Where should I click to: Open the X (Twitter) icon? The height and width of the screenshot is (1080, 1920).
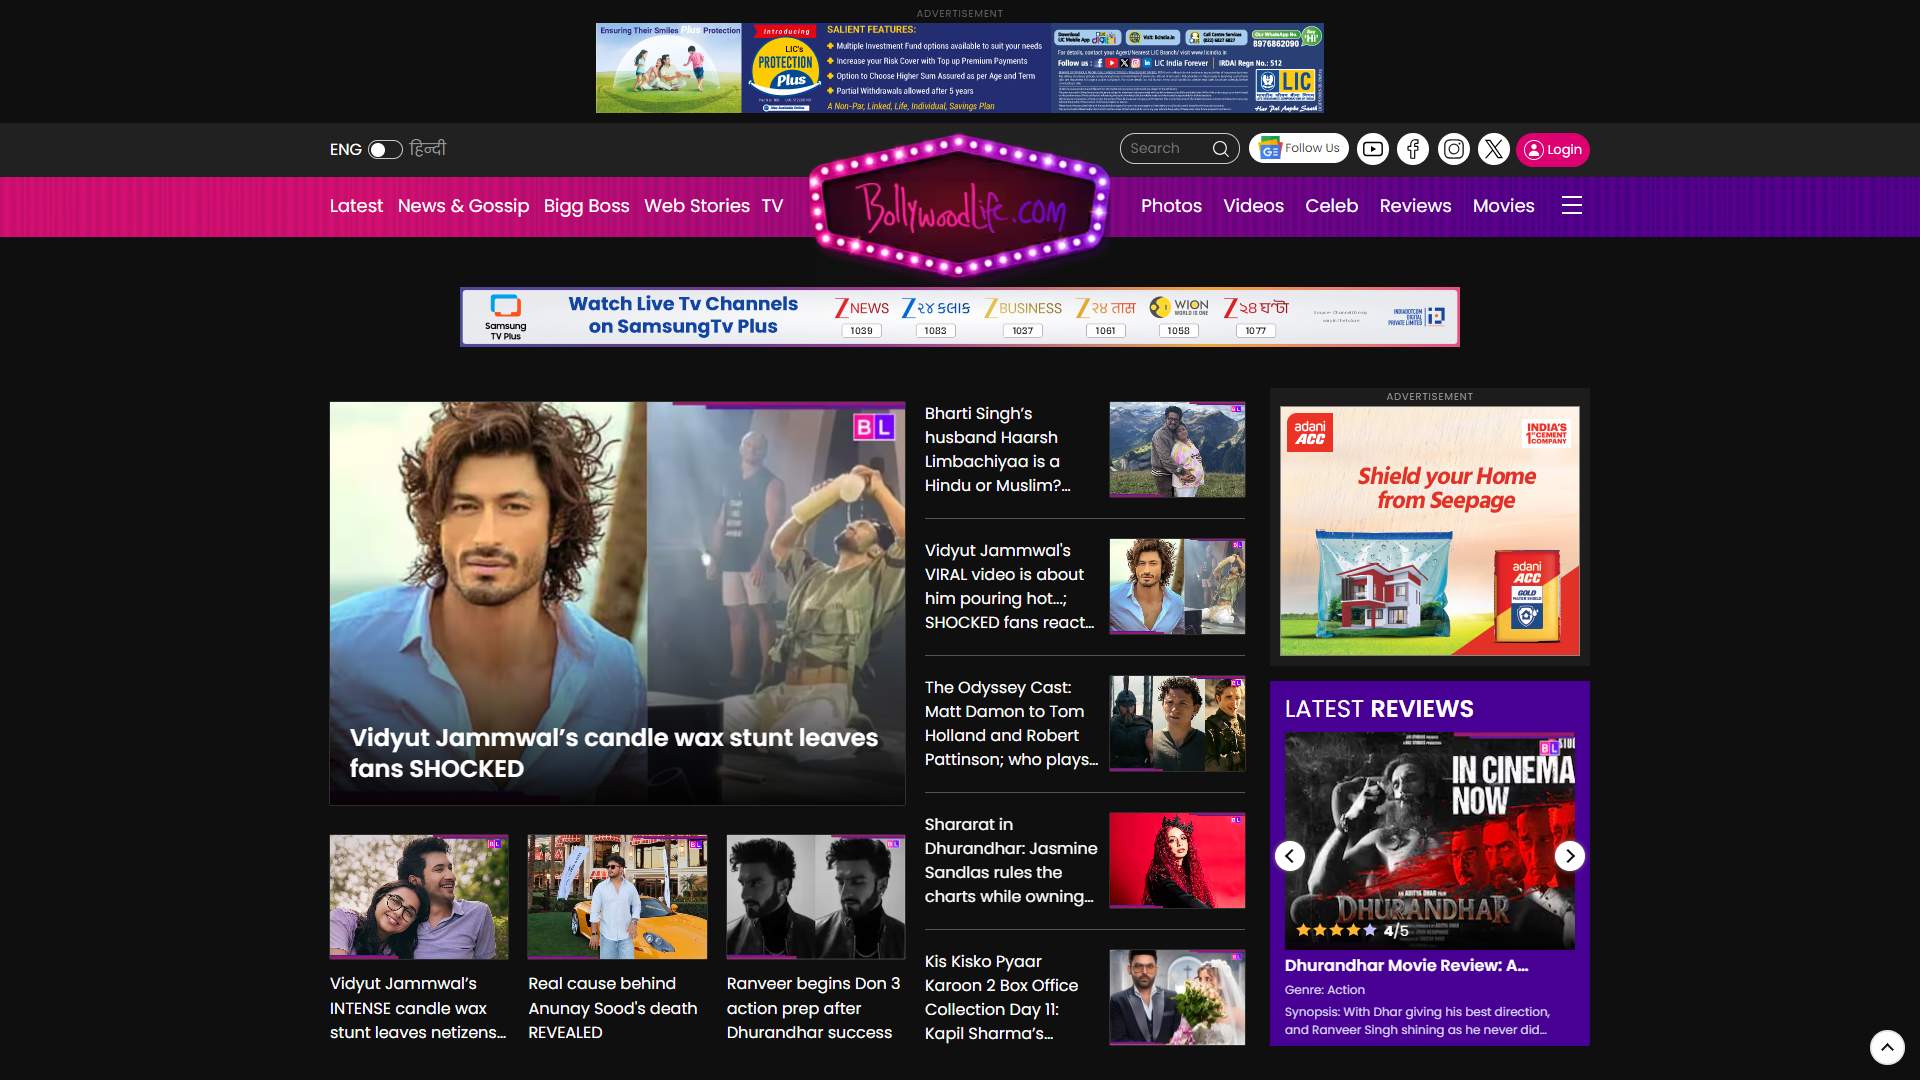(1493, 148)
